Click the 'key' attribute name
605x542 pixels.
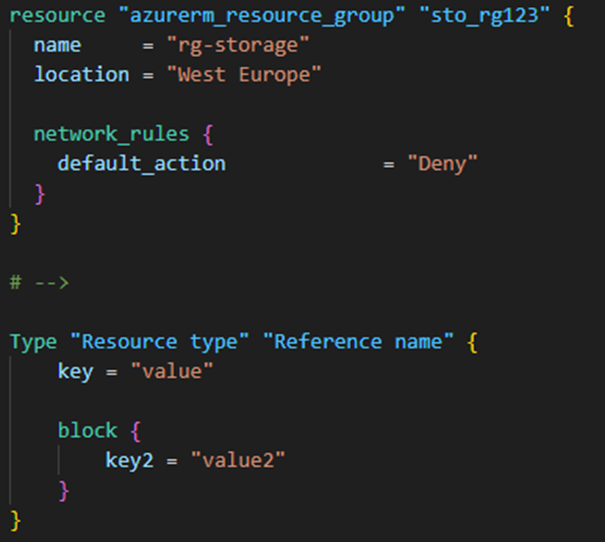coord(76,372)
